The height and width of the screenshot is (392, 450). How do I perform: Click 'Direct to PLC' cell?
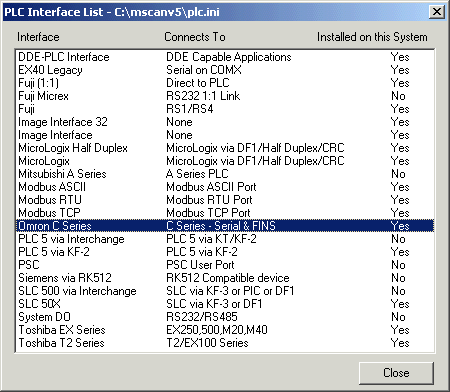pyautogui.click(x=198, y=83)
